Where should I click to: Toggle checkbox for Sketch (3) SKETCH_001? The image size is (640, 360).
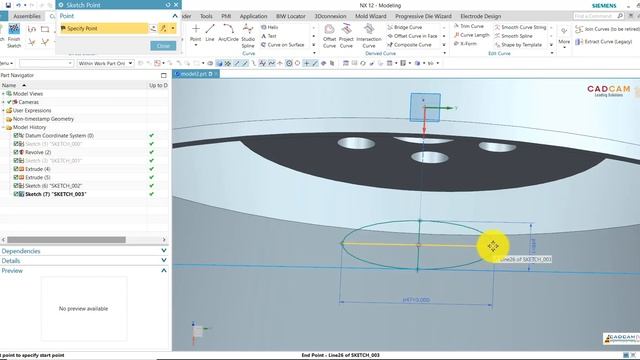pyautogui.click(x=16, y=161)
